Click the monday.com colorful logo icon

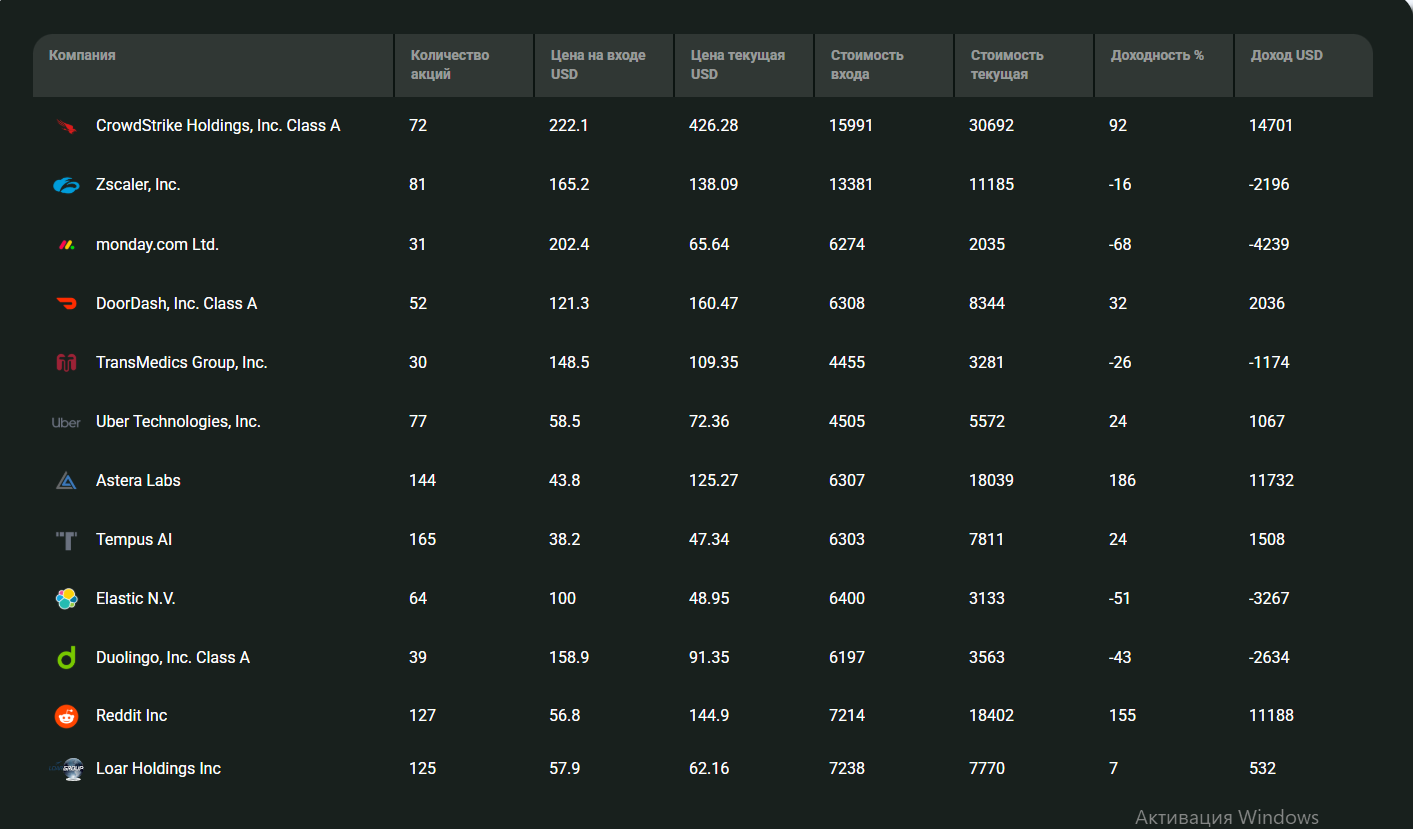(66, 245)
